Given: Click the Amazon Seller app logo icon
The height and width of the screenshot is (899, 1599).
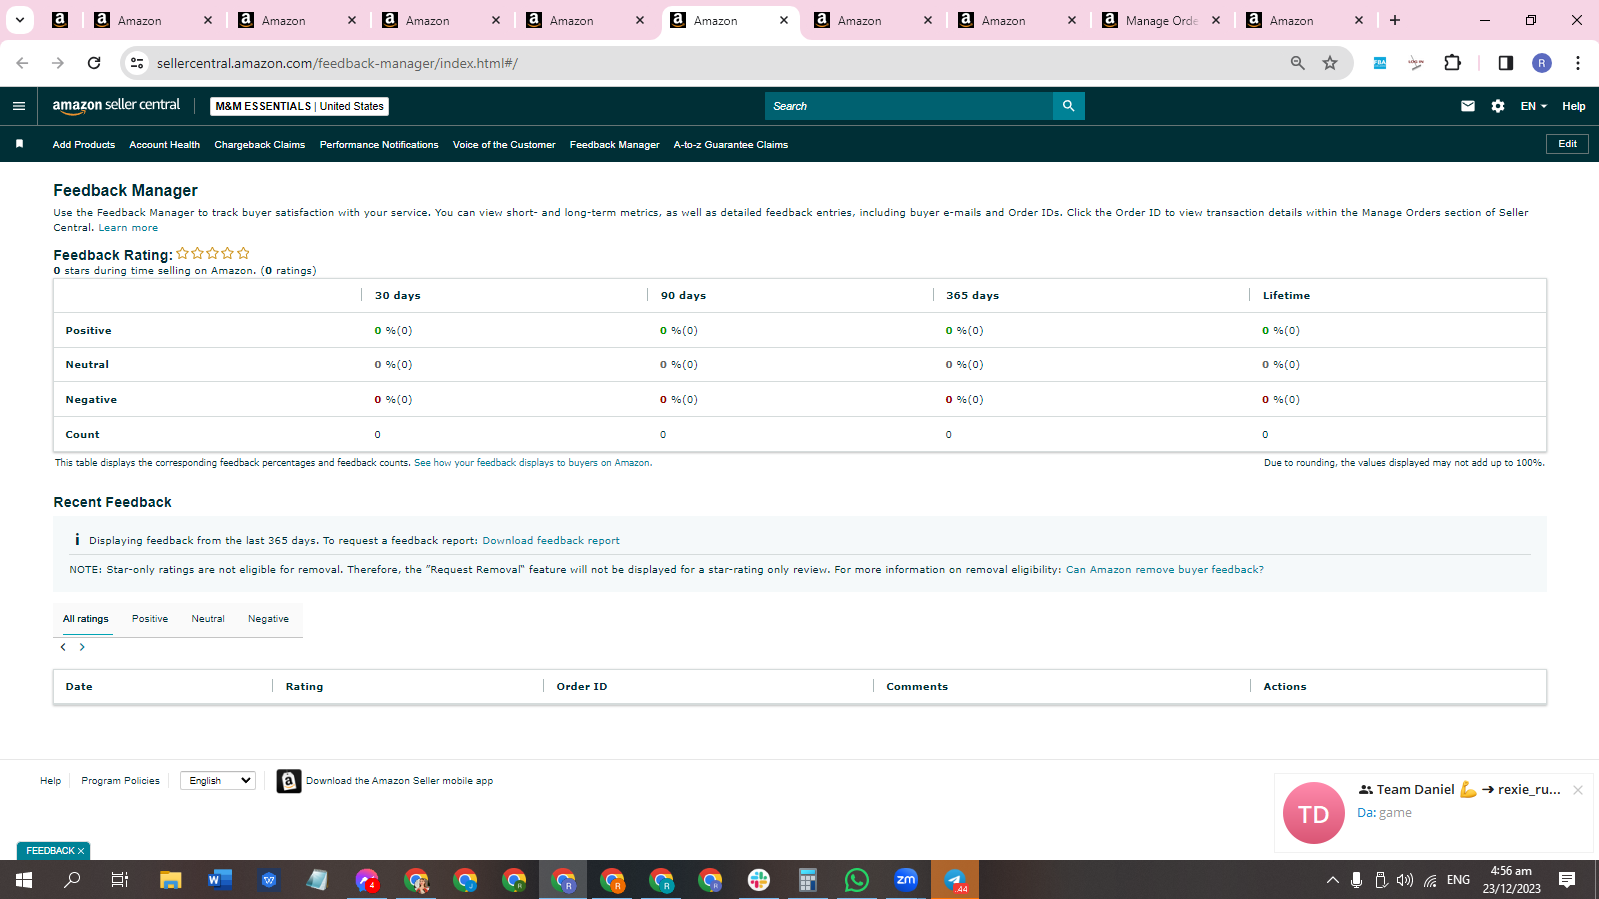Looking at the screenshot, I should pyautogui.click(x=289, y=781).
